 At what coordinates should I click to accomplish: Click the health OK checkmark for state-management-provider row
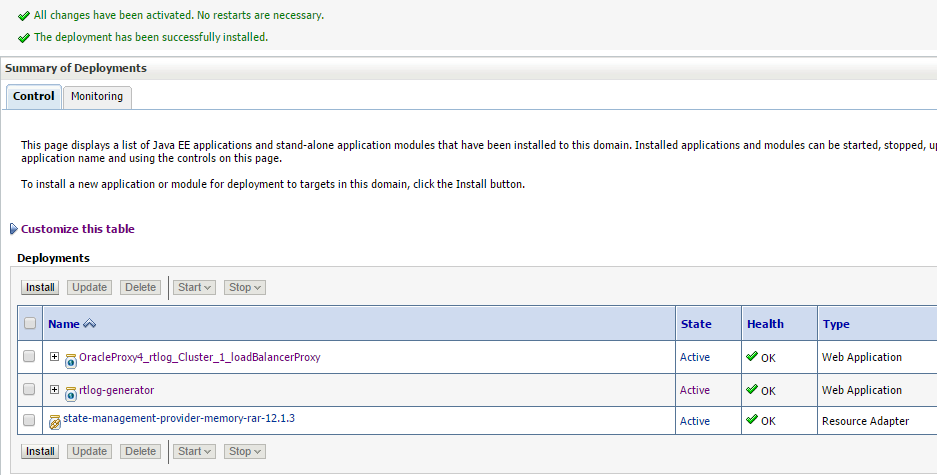[752, 419]
